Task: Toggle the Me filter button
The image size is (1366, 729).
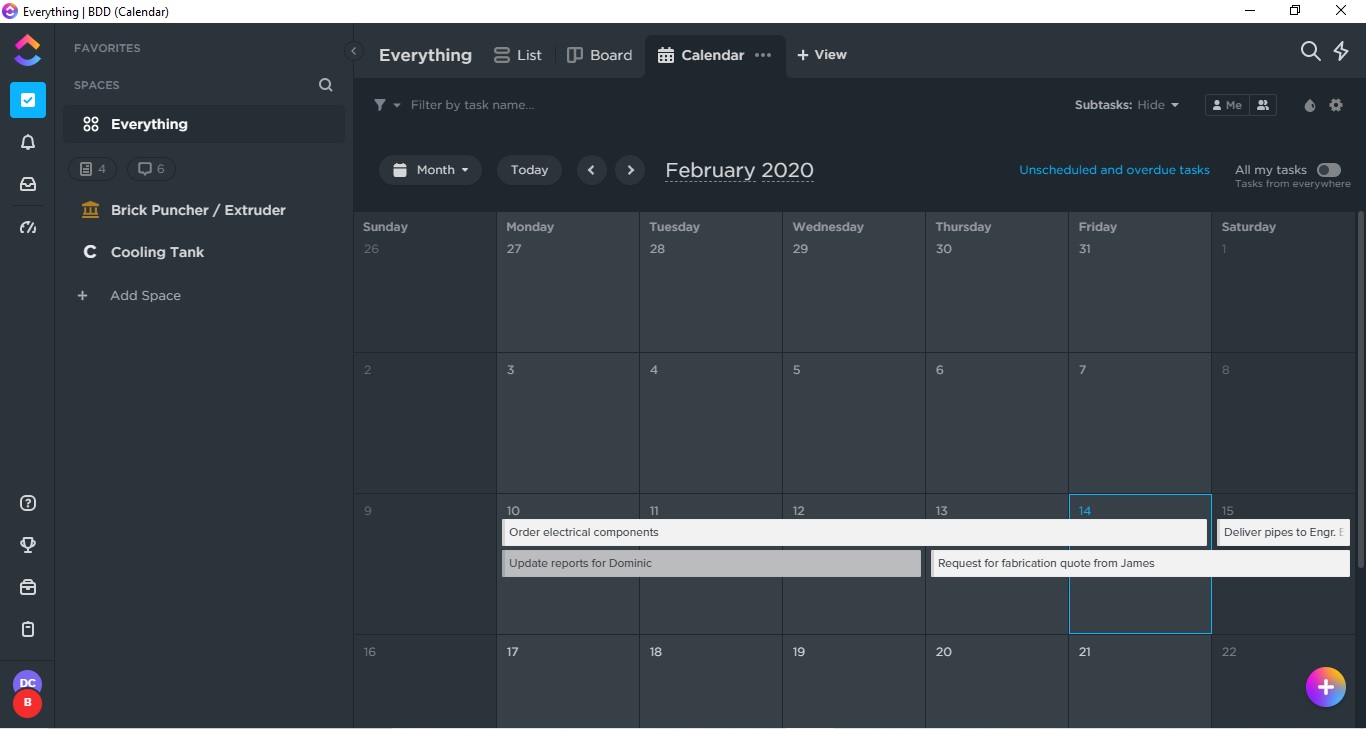Action: point(1226,105)
